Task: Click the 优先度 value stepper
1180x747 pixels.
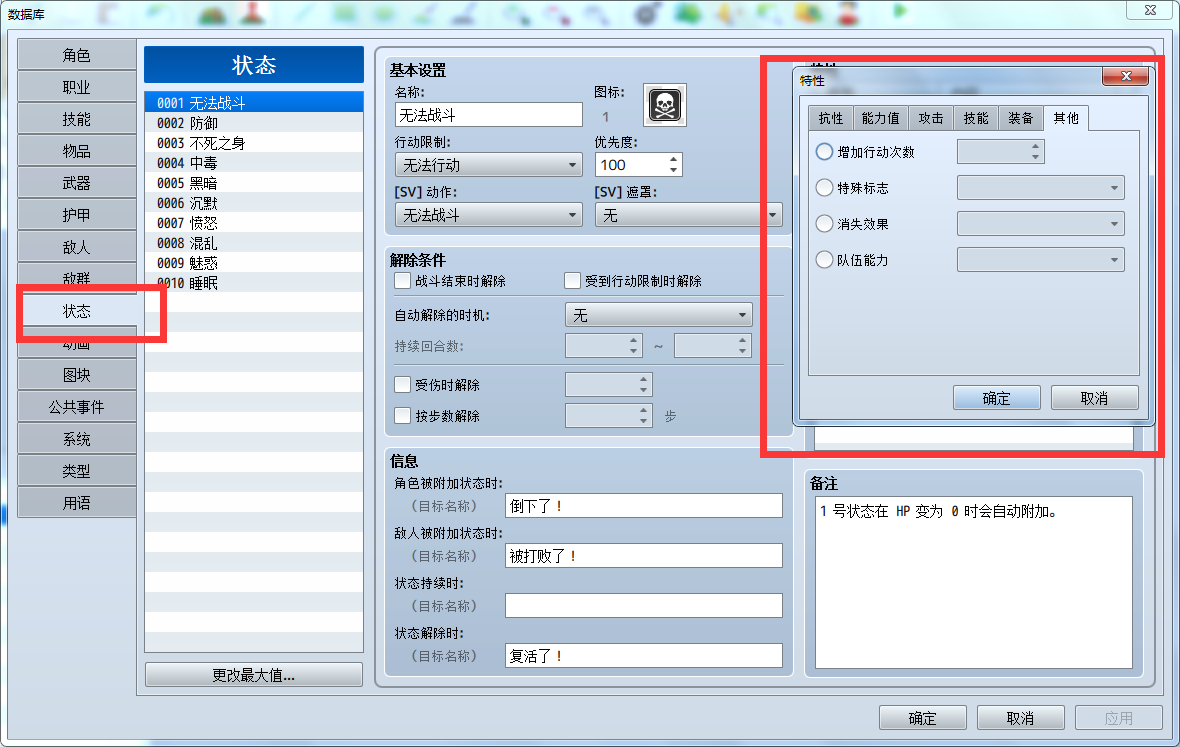Action: [x=673, y=165]
